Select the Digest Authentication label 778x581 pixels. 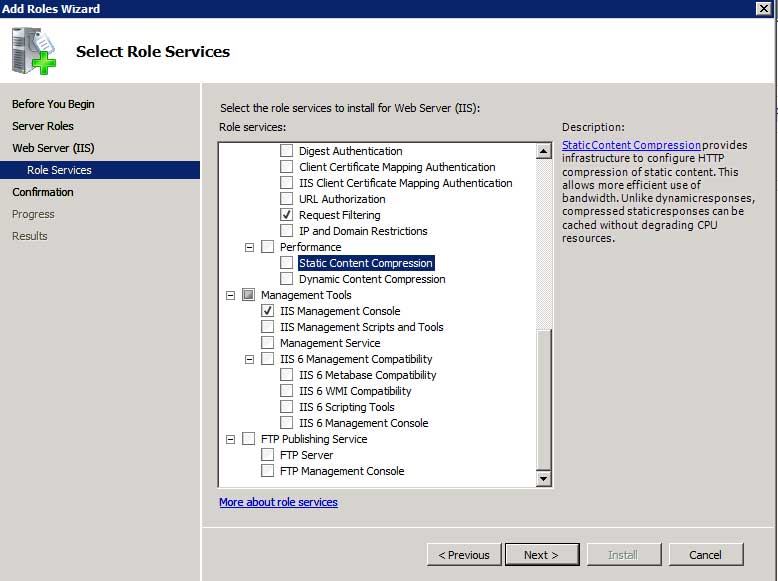pos(351,151)
